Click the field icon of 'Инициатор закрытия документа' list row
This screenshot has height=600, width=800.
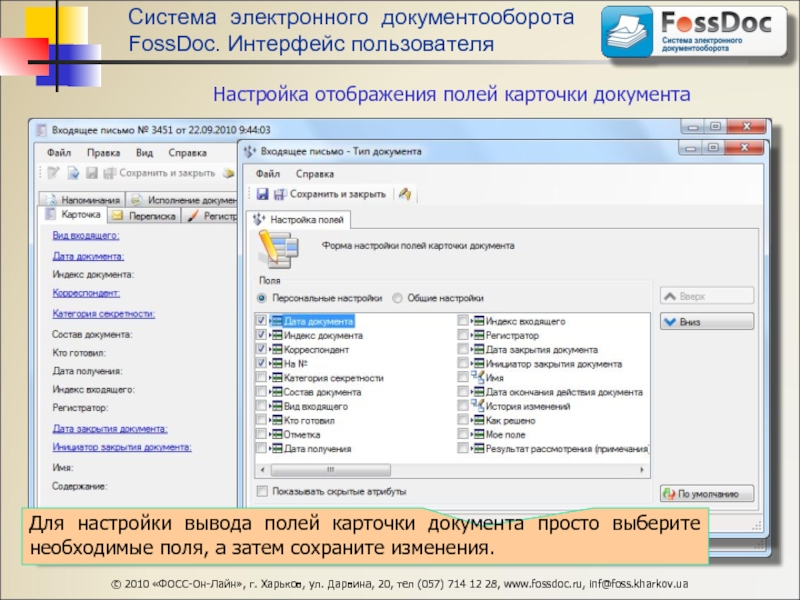click(x=479, y=364)
